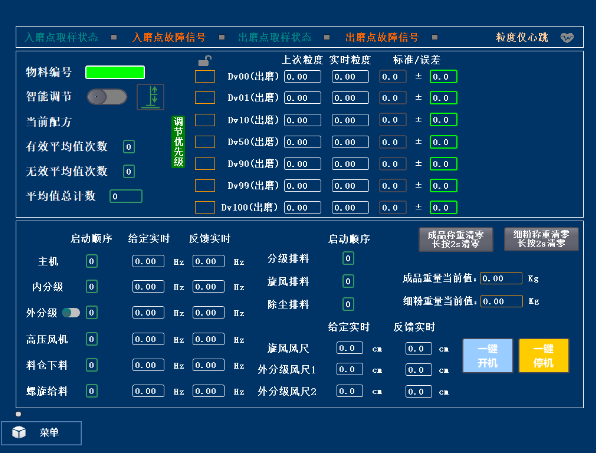Click 螺旋给料 反馈实时 Hz field
Image resolution: width=596 pixels, height=453 pixels.
(x=208, y=391)
